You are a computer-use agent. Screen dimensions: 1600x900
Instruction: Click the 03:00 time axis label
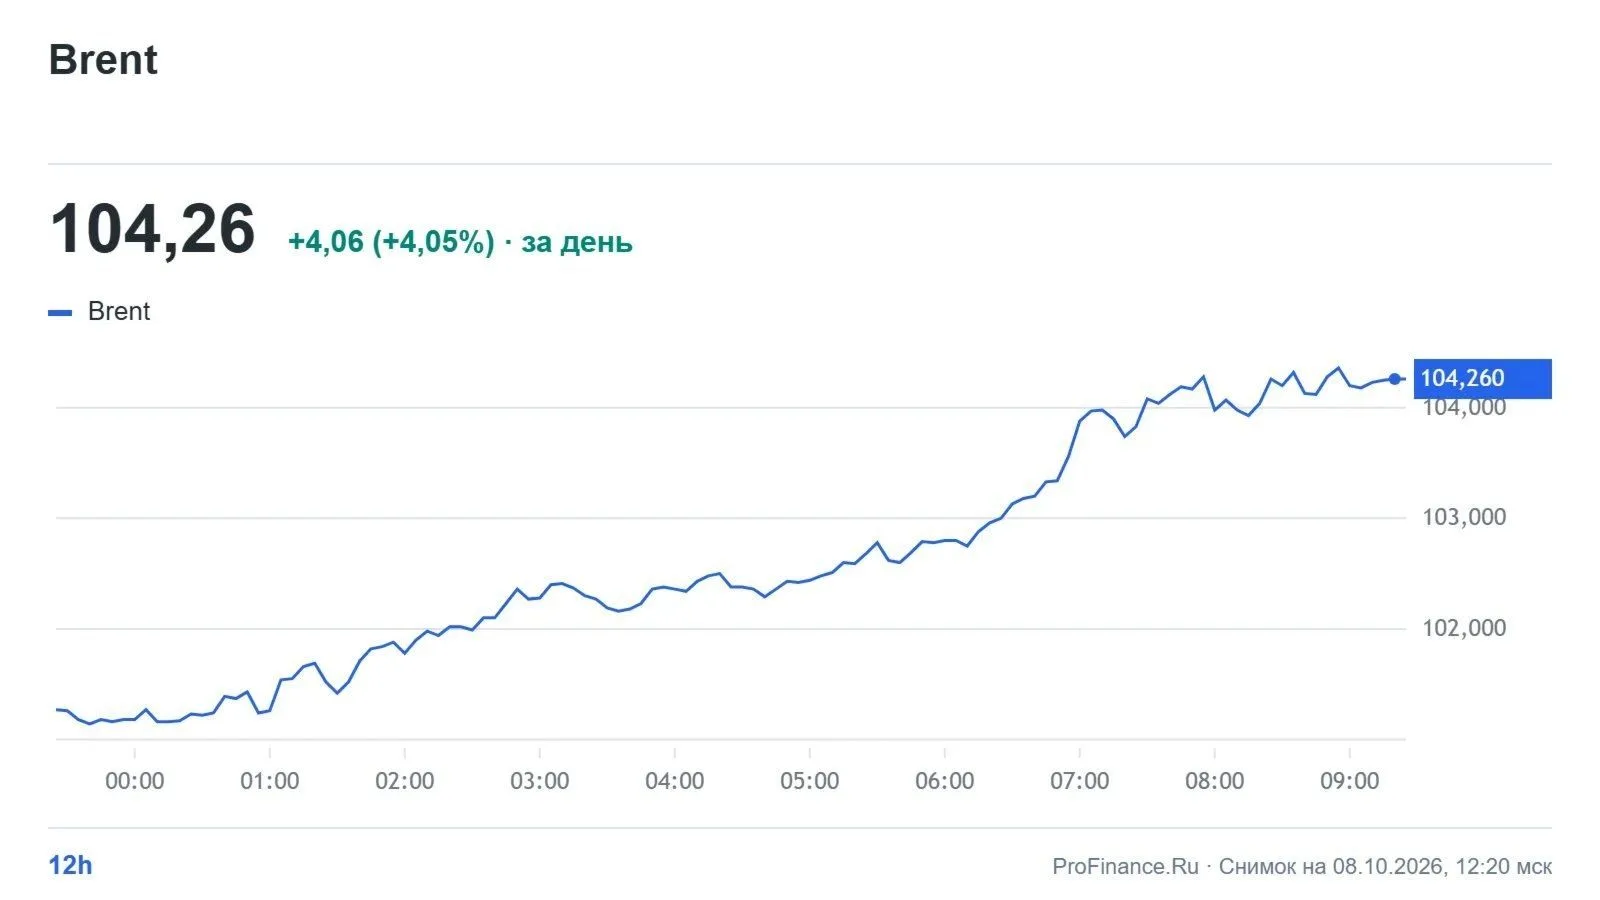[x=540, y=781]
